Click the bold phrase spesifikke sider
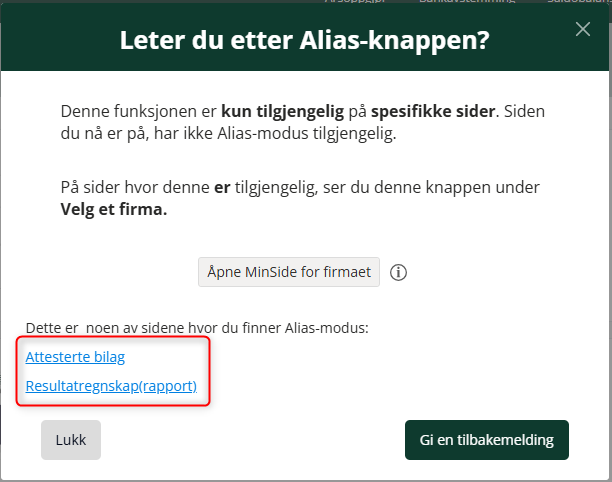 click(433, 112)
